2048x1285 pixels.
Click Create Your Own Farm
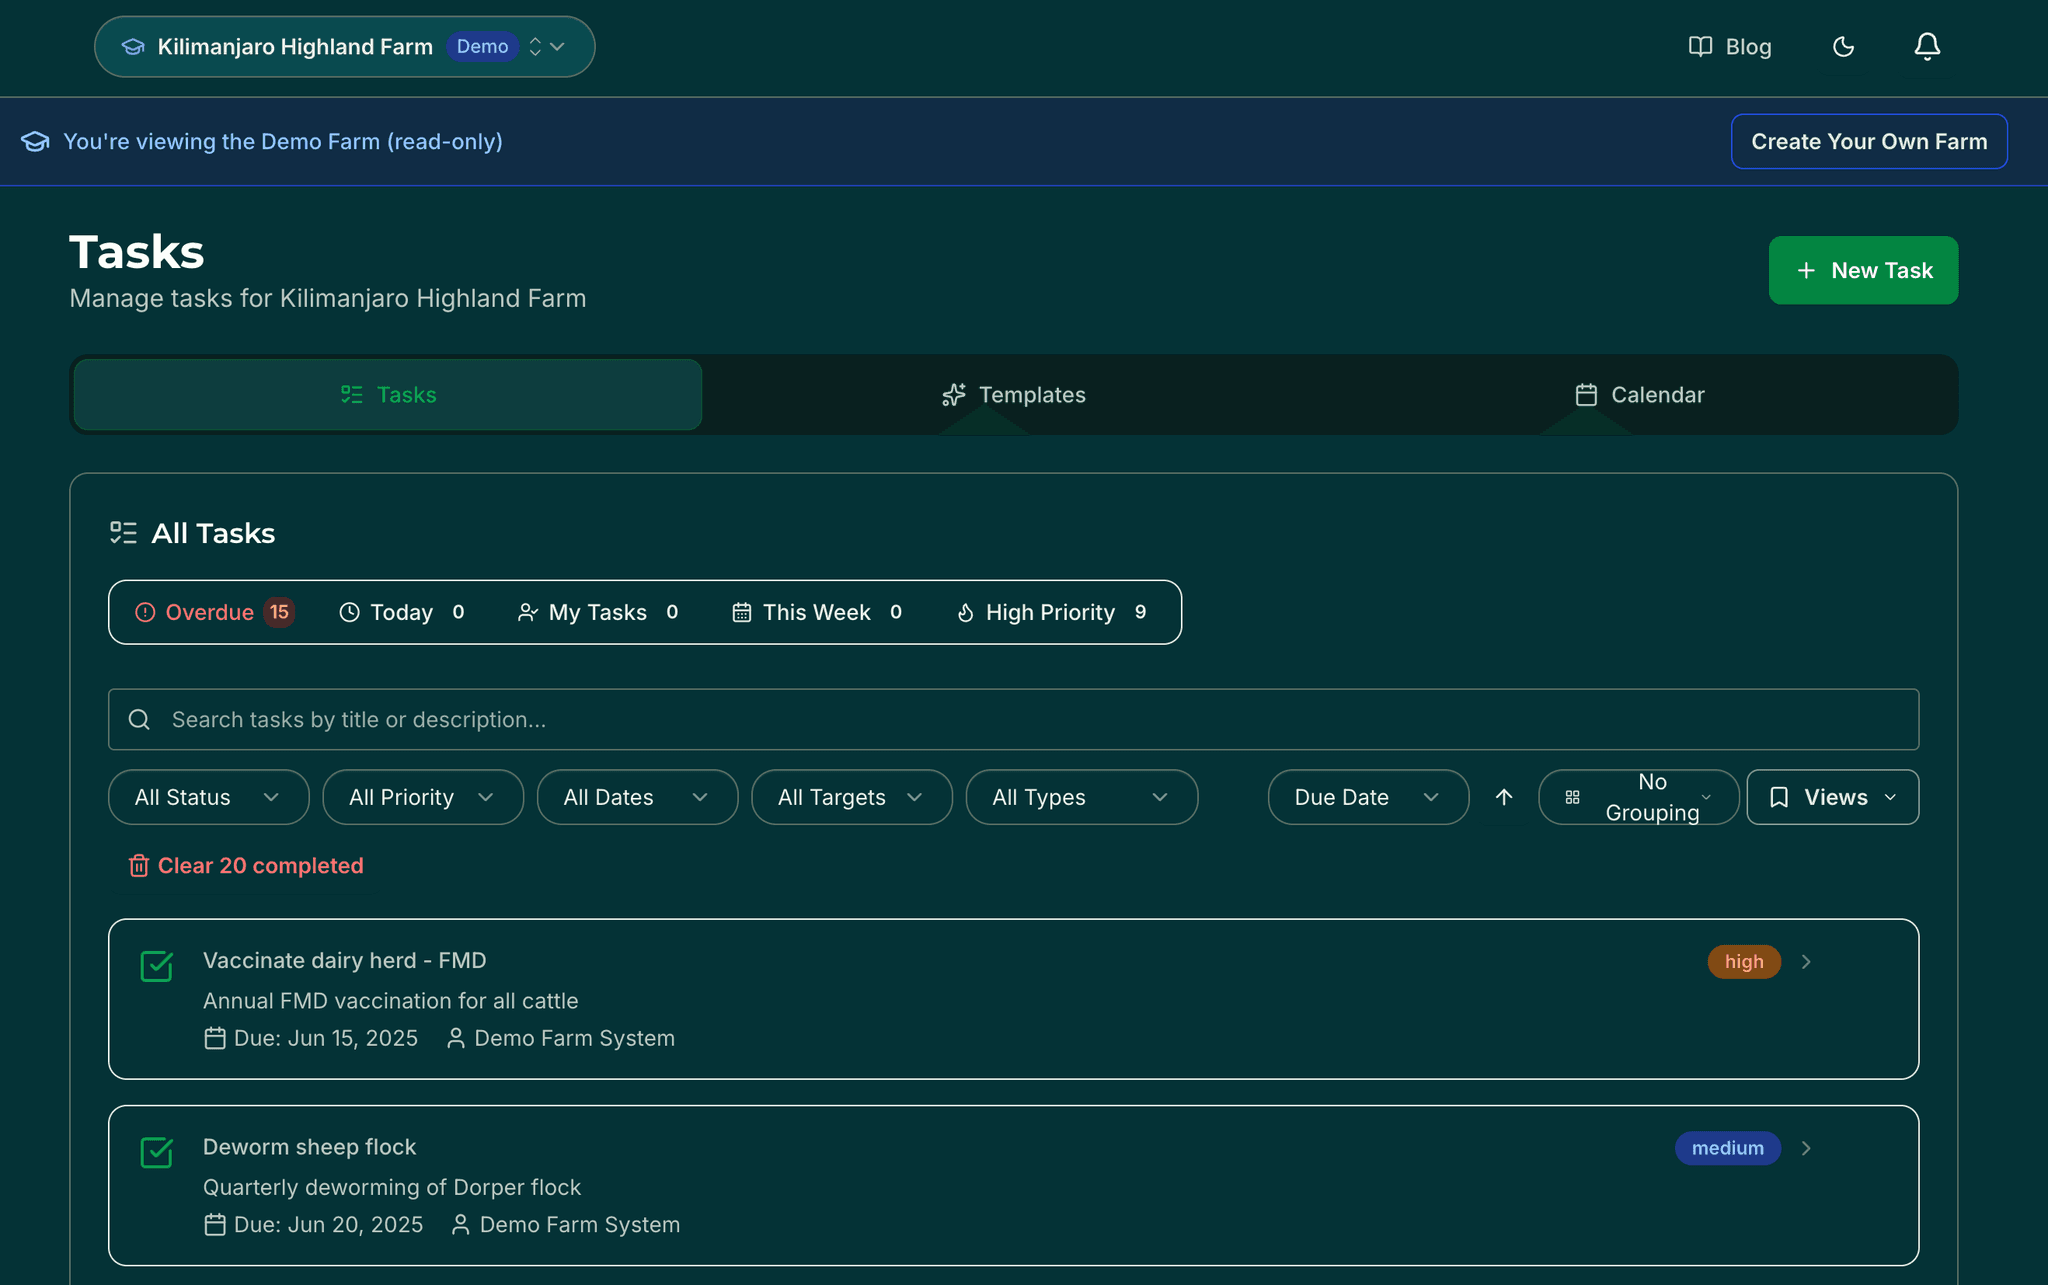point(1868,141)
